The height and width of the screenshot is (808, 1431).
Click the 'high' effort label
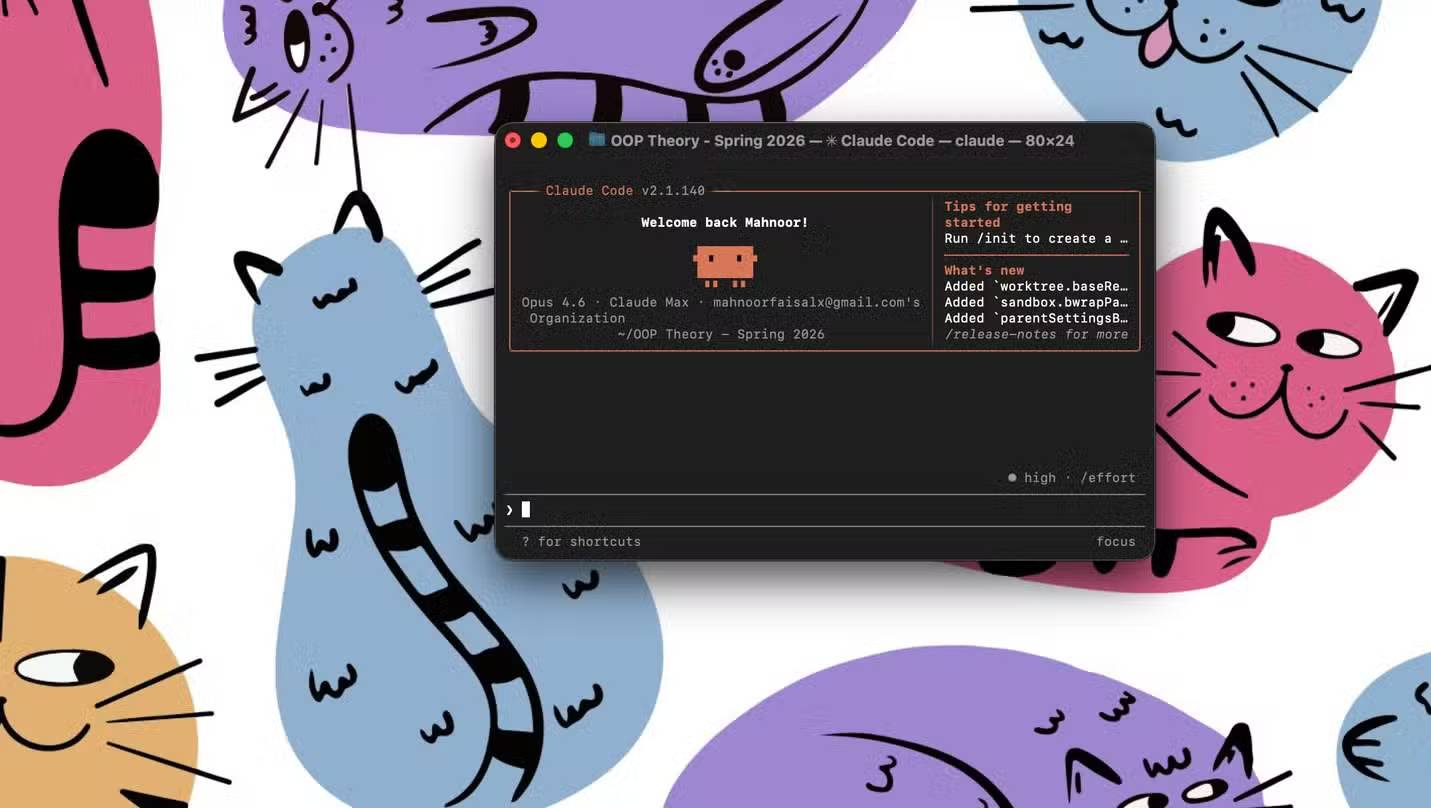coord(1040,478)
